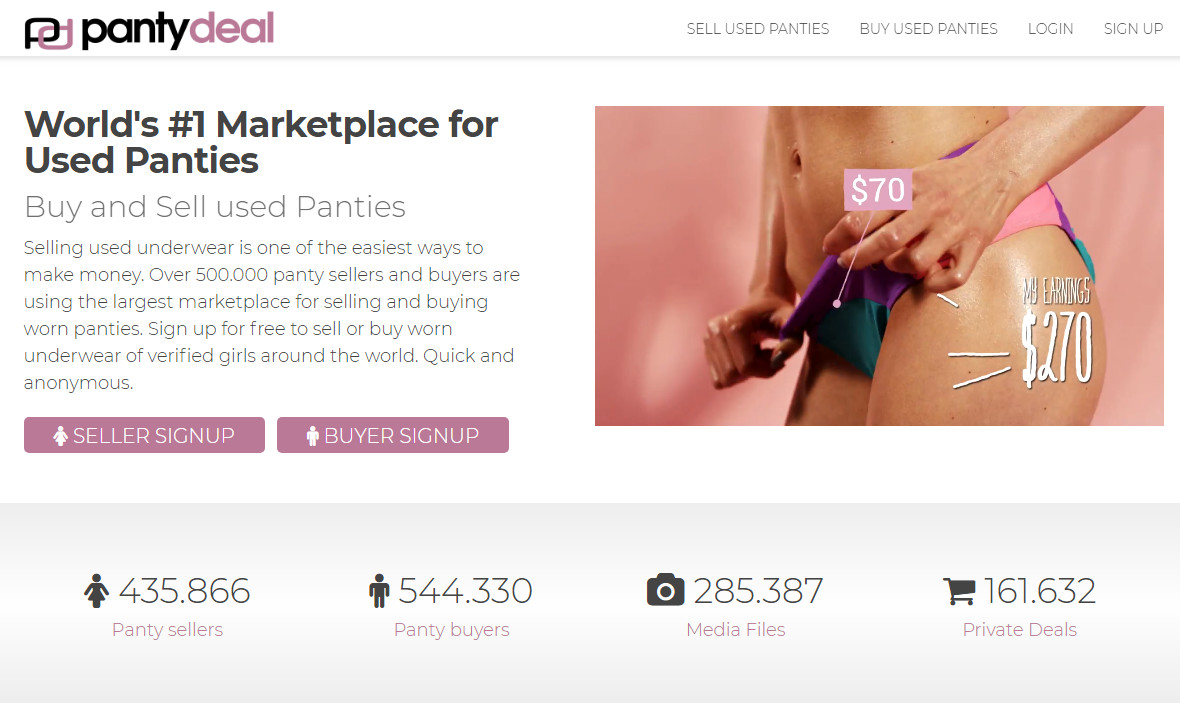
Task: Click the pantydeal wordmark text
Action: pos(177,30)
